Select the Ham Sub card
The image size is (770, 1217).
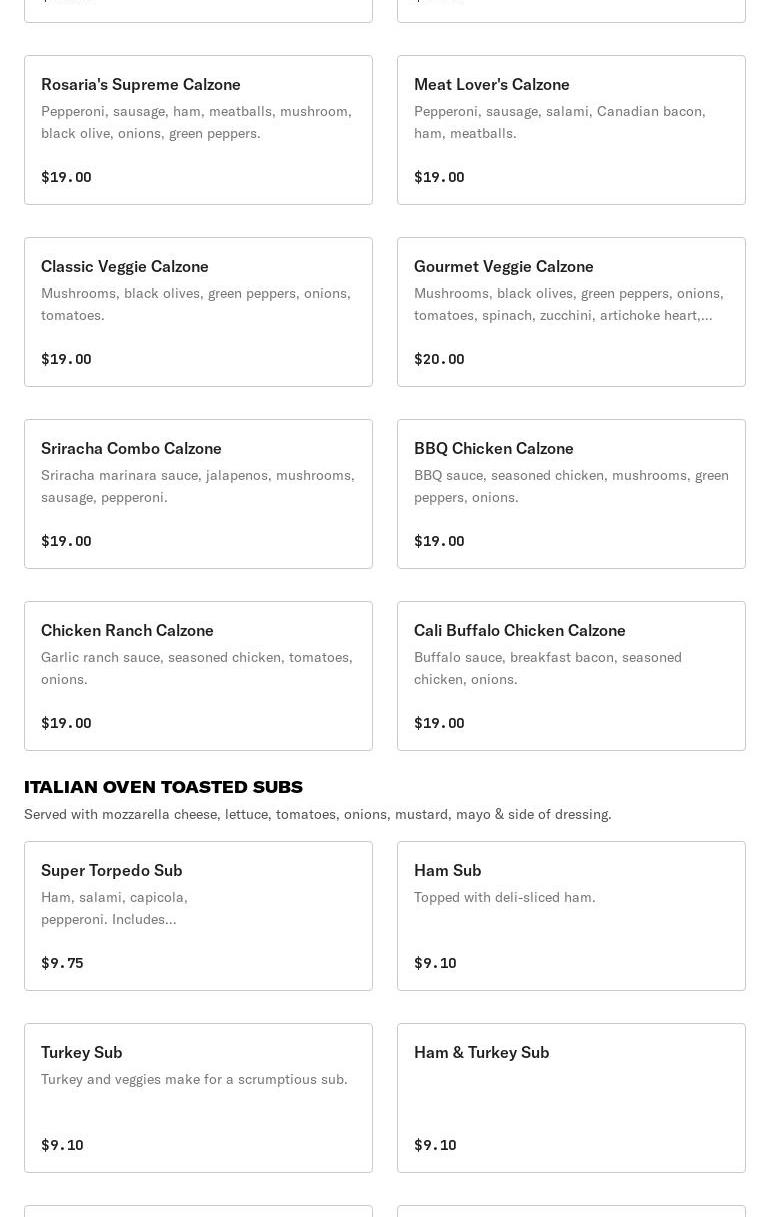tap(571, 916)
